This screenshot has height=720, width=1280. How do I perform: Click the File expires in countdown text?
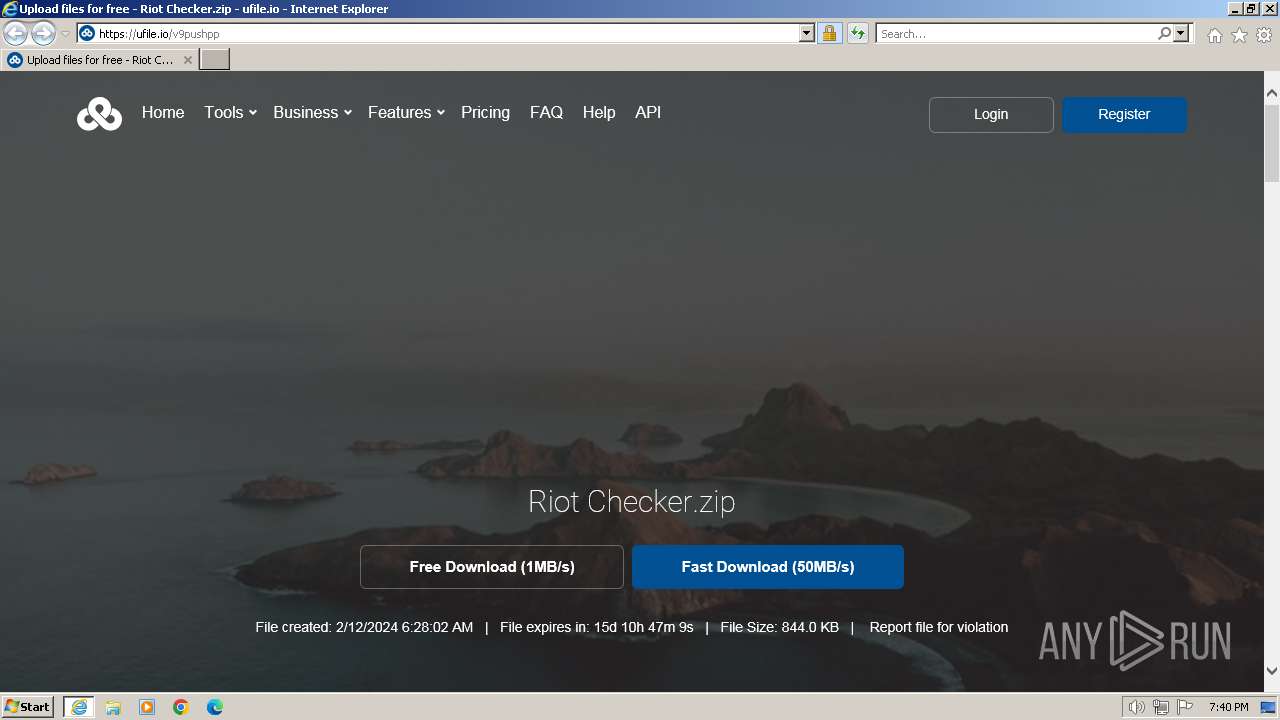(597, 627)
